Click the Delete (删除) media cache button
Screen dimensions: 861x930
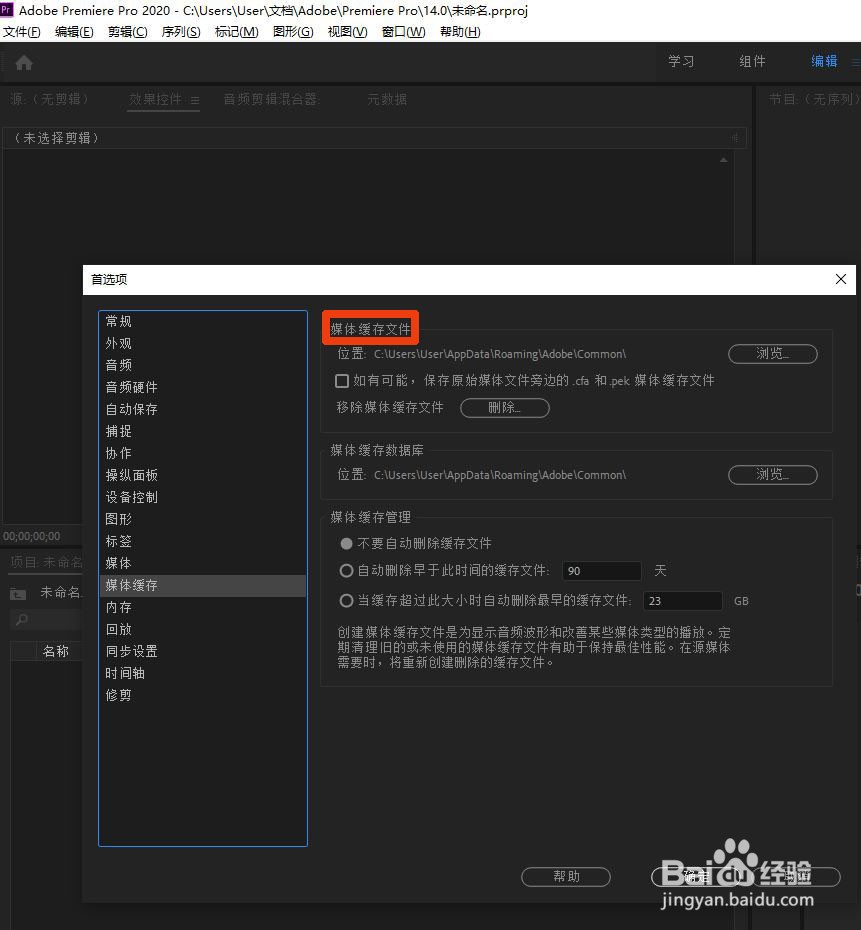tap(505, 408)
